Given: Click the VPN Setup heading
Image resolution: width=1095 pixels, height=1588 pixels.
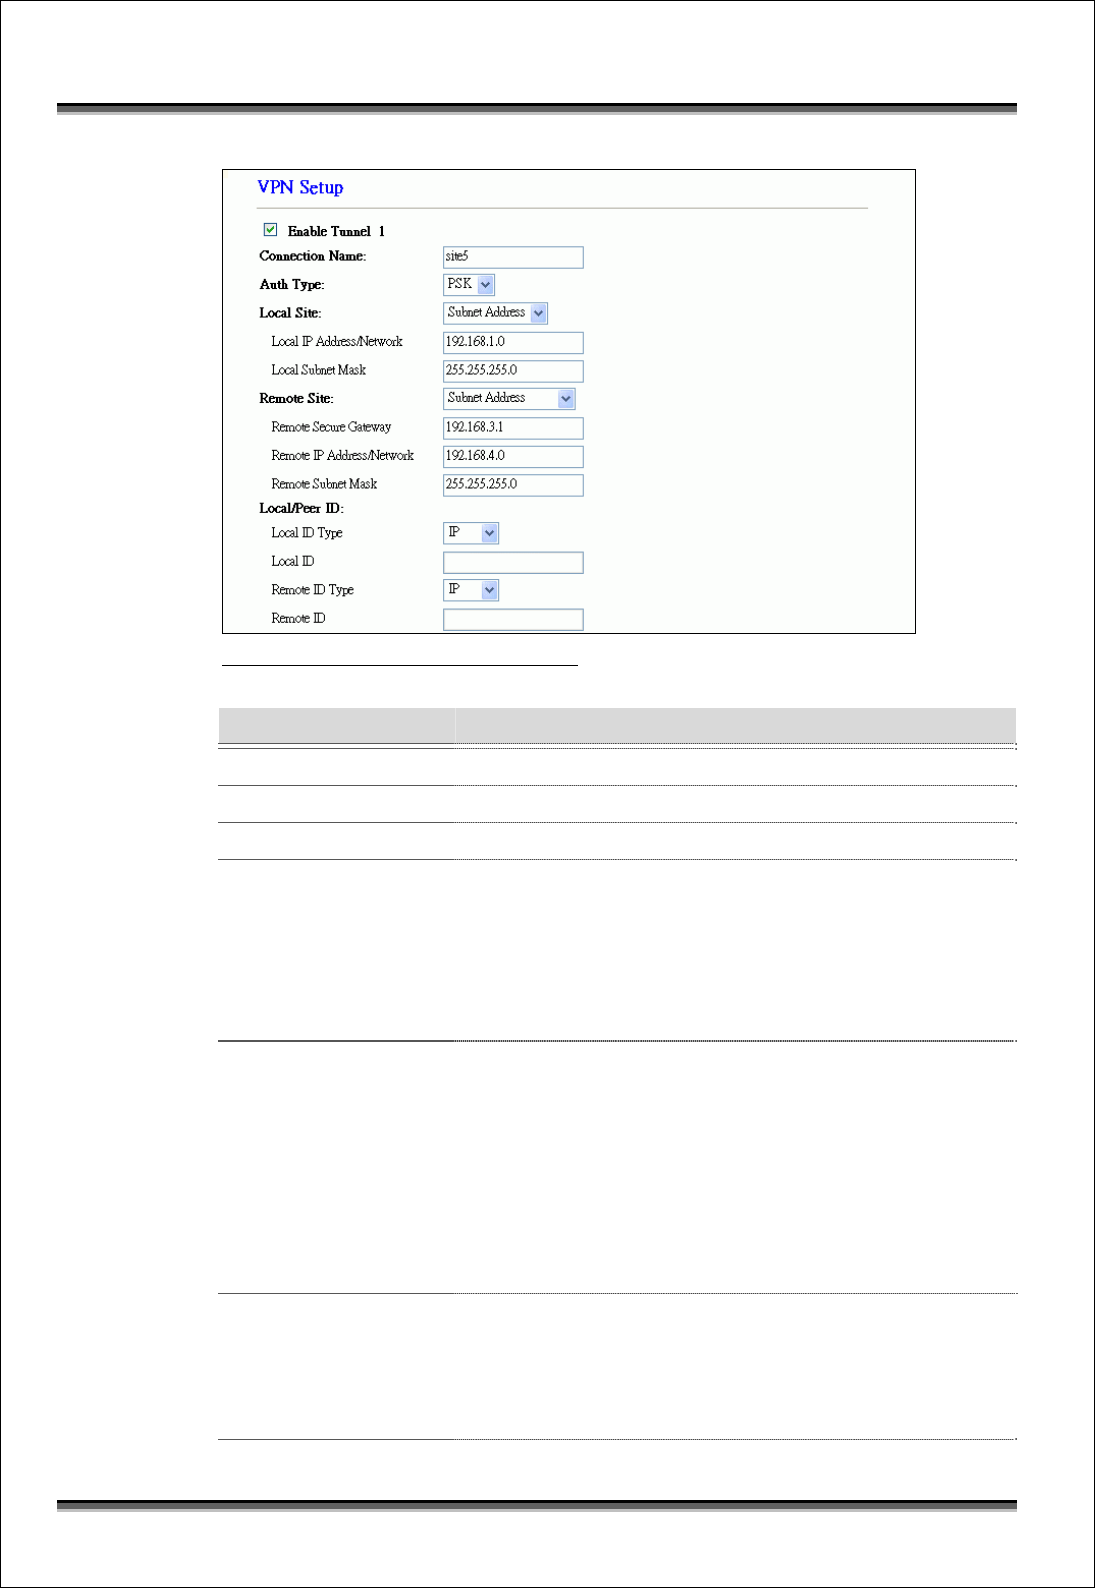Looking at the screenshot, I should point(300,188).
